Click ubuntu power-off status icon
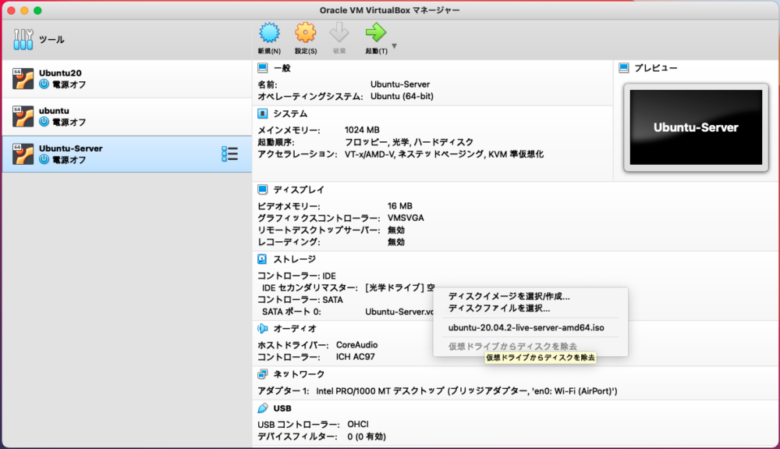The height and width of the screenshot is (449, 780). tap(44, 122)
